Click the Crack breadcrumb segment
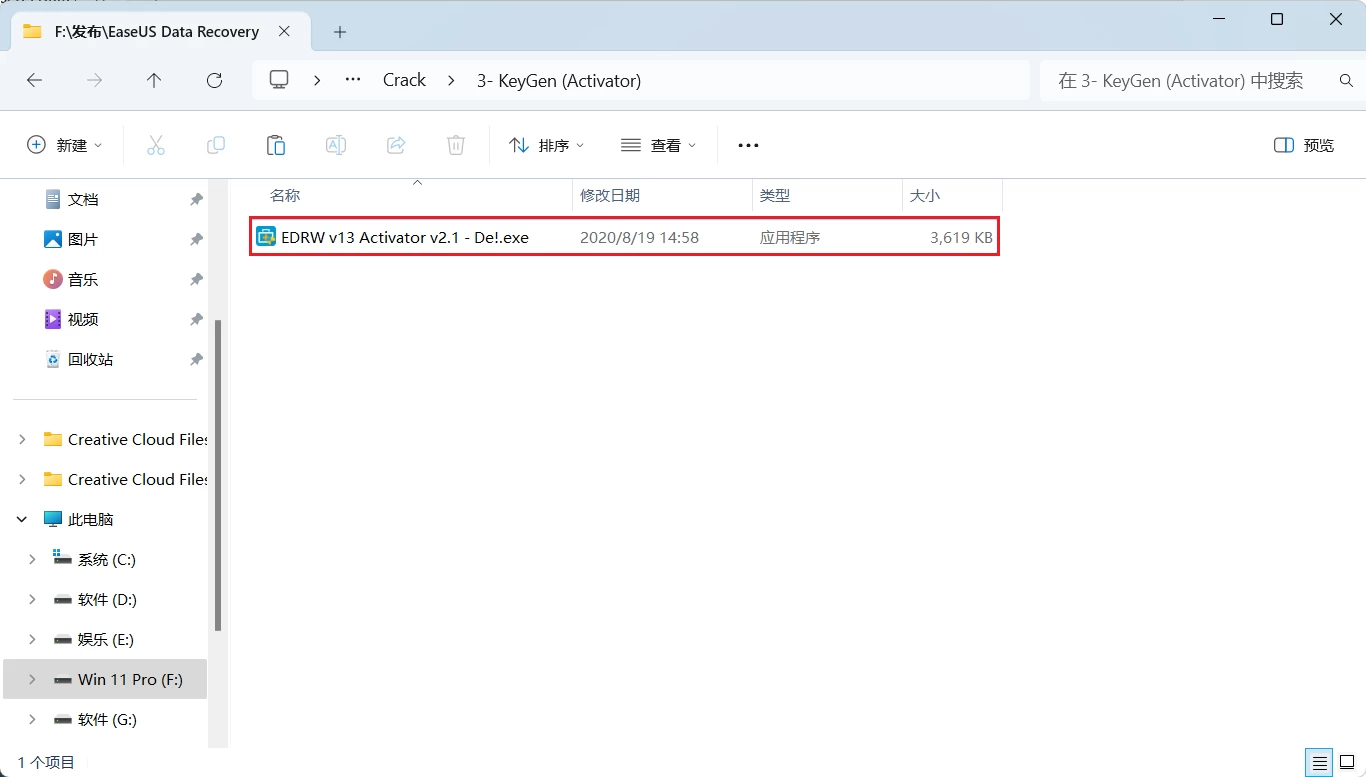Image resolution: width=1366 pixels, height=777 pixels. pyautogui.click(x=404, y=80)
